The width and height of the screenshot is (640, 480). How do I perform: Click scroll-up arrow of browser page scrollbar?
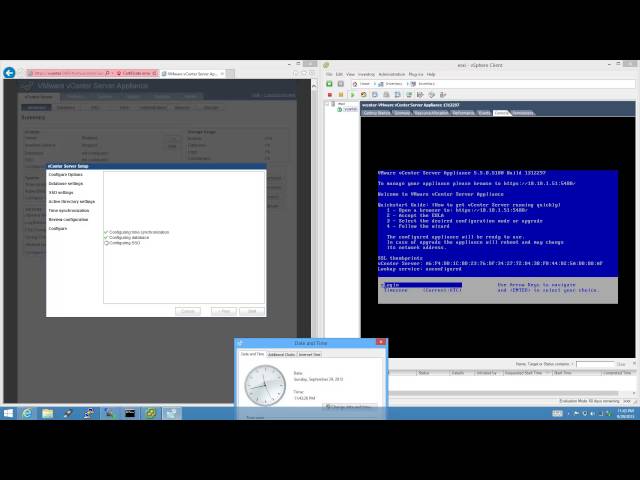(x=313, y=85)
